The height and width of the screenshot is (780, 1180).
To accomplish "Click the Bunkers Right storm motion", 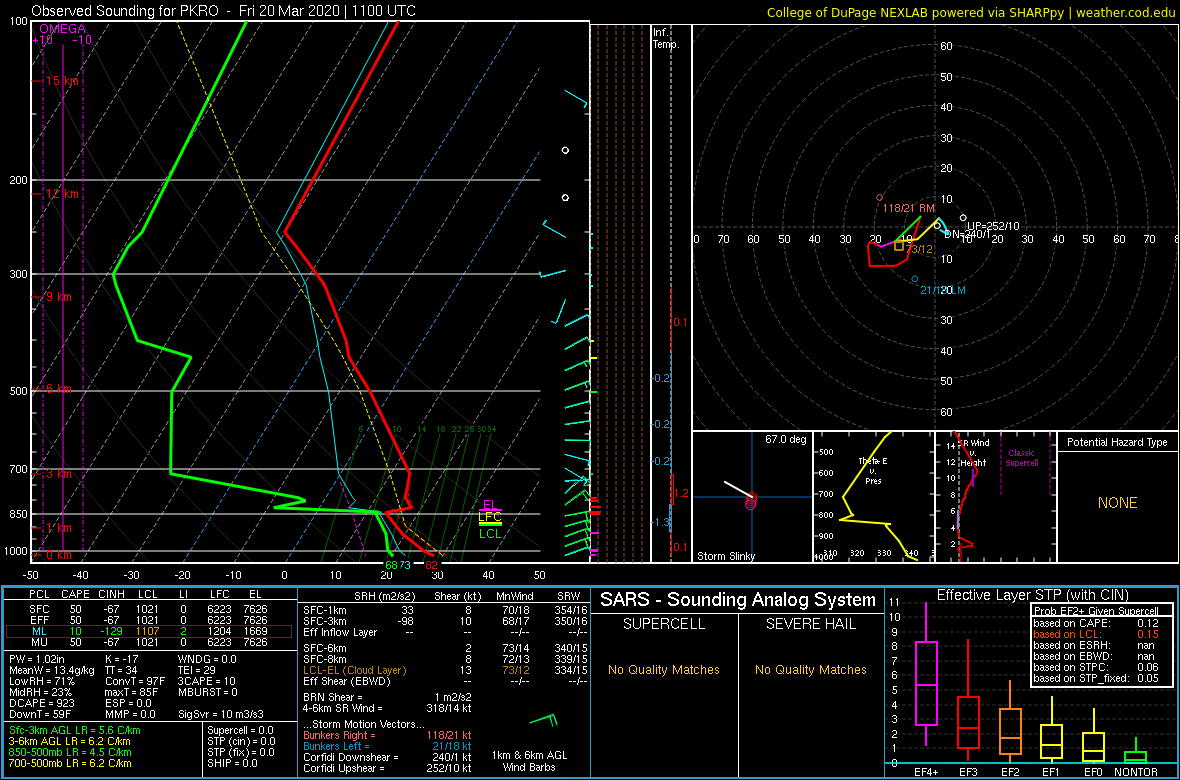I will pyautogui.click(x=388, y=735).
